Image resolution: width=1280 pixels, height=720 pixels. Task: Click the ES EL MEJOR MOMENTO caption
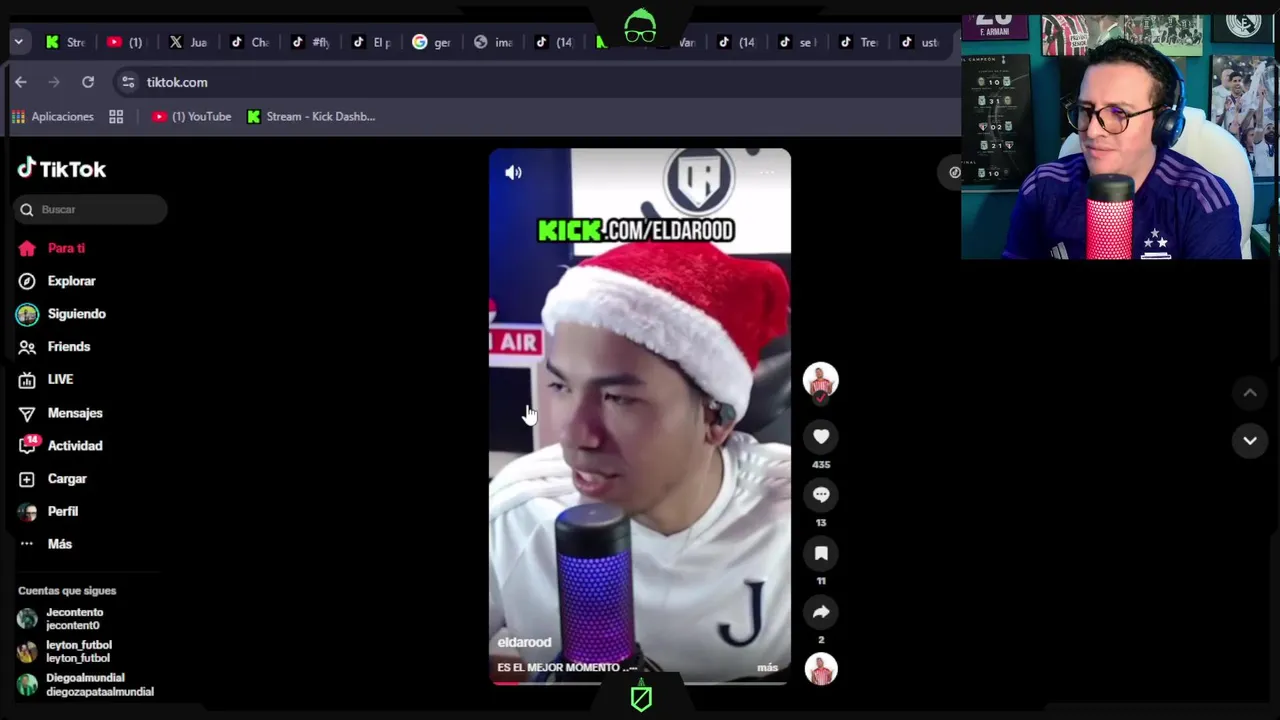point(567,667)
